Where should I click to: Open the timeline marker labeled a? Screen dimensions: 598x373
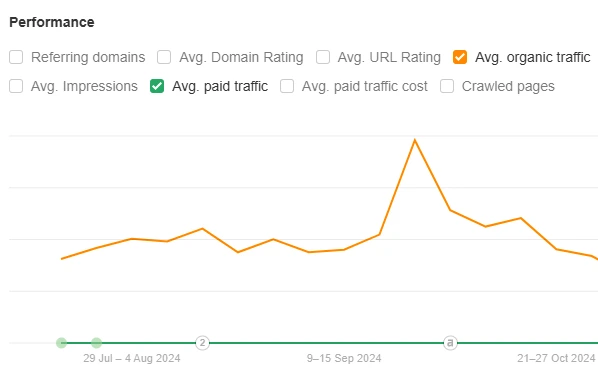(x=450, y=343)
